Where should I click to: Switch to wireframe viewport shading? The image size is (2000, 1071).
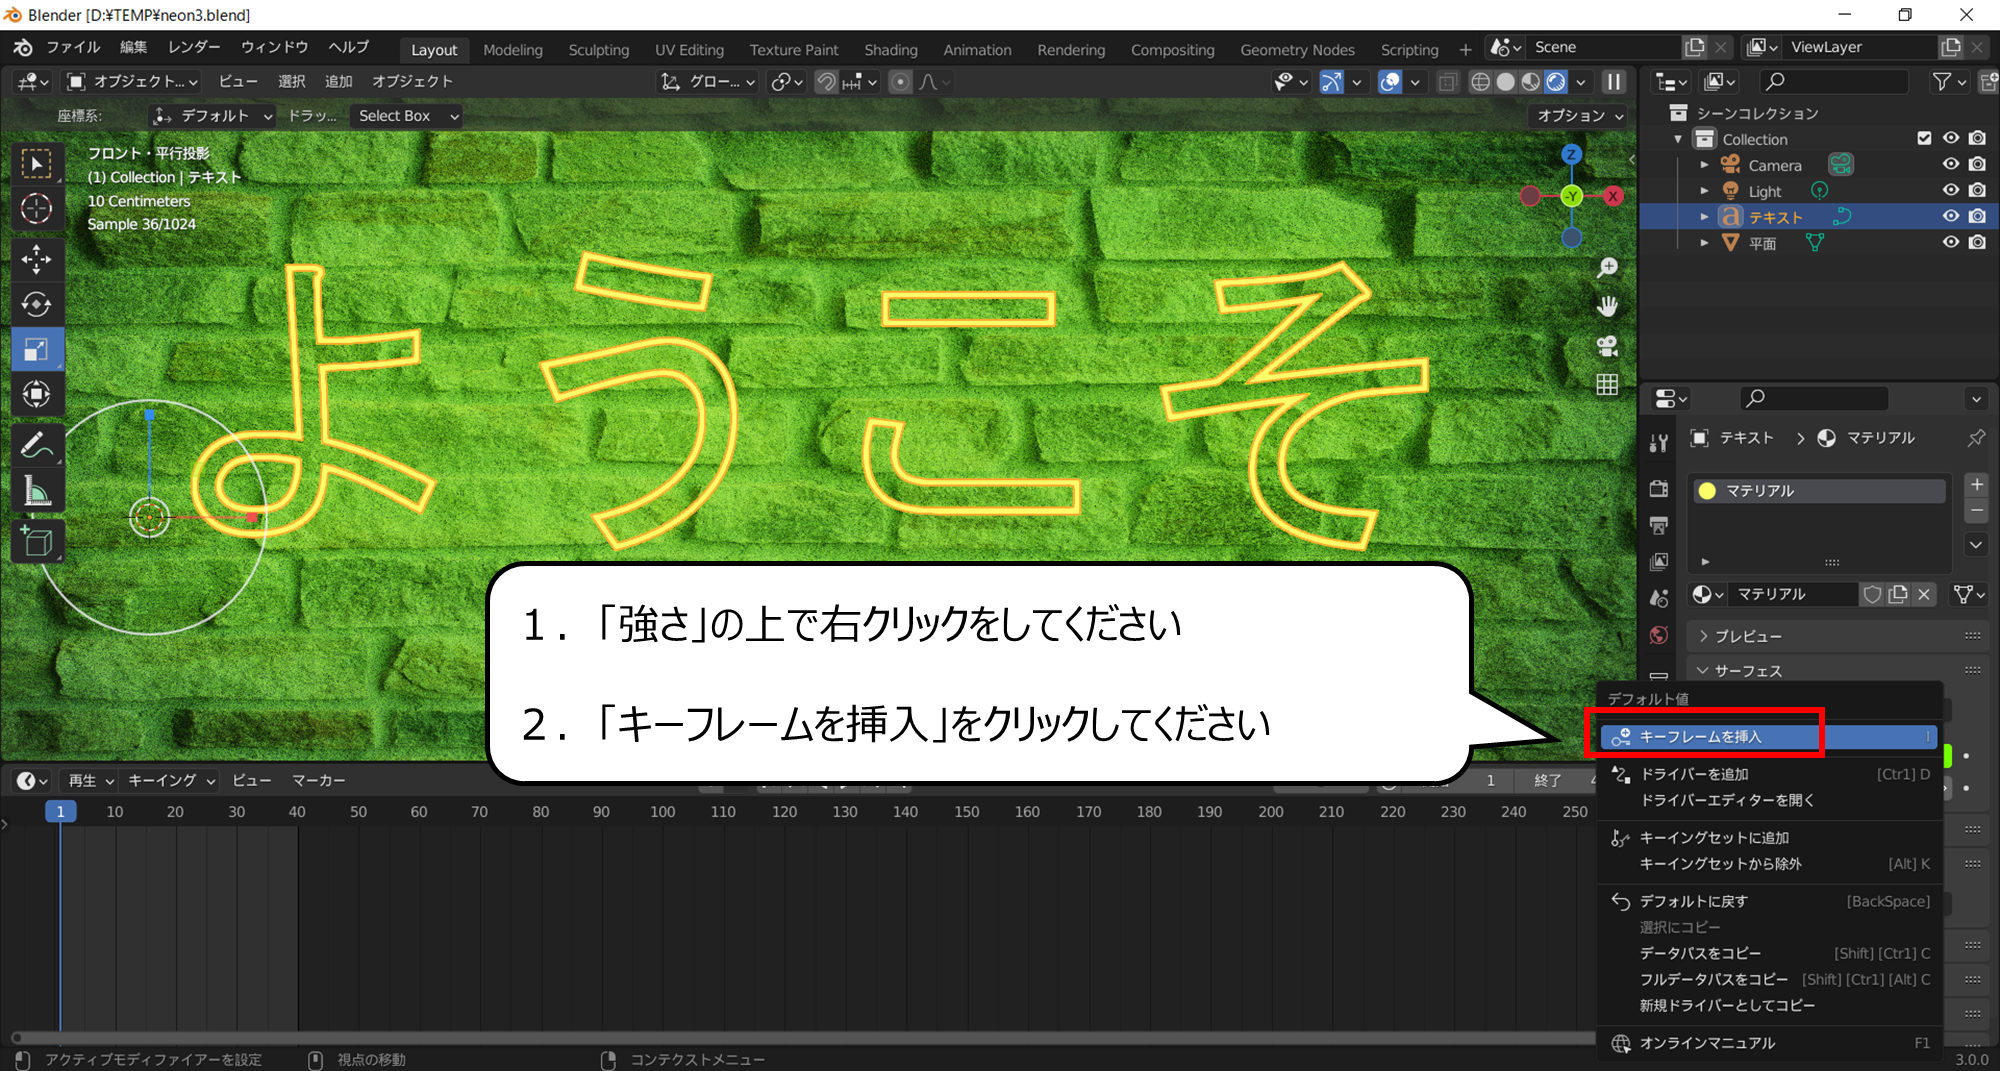point(1480,82)
